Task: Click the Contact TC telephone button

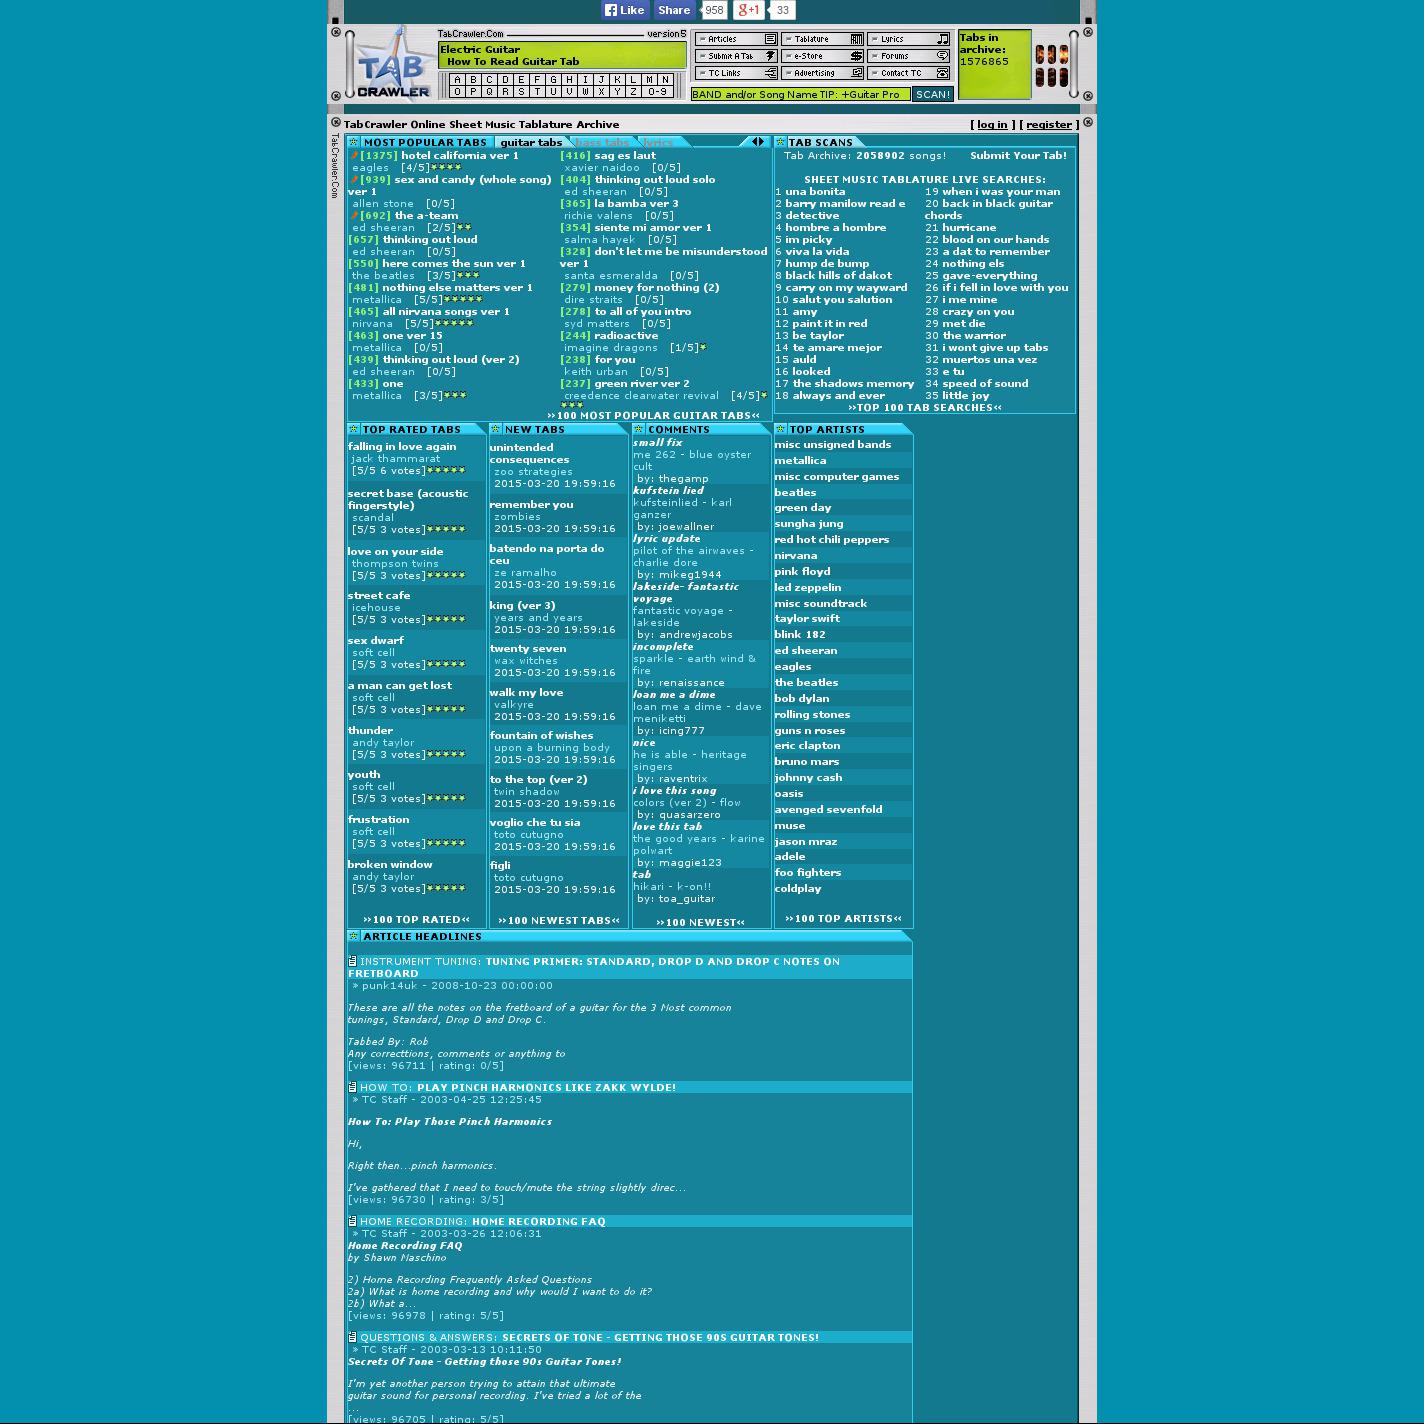Action: click(942, 73)
